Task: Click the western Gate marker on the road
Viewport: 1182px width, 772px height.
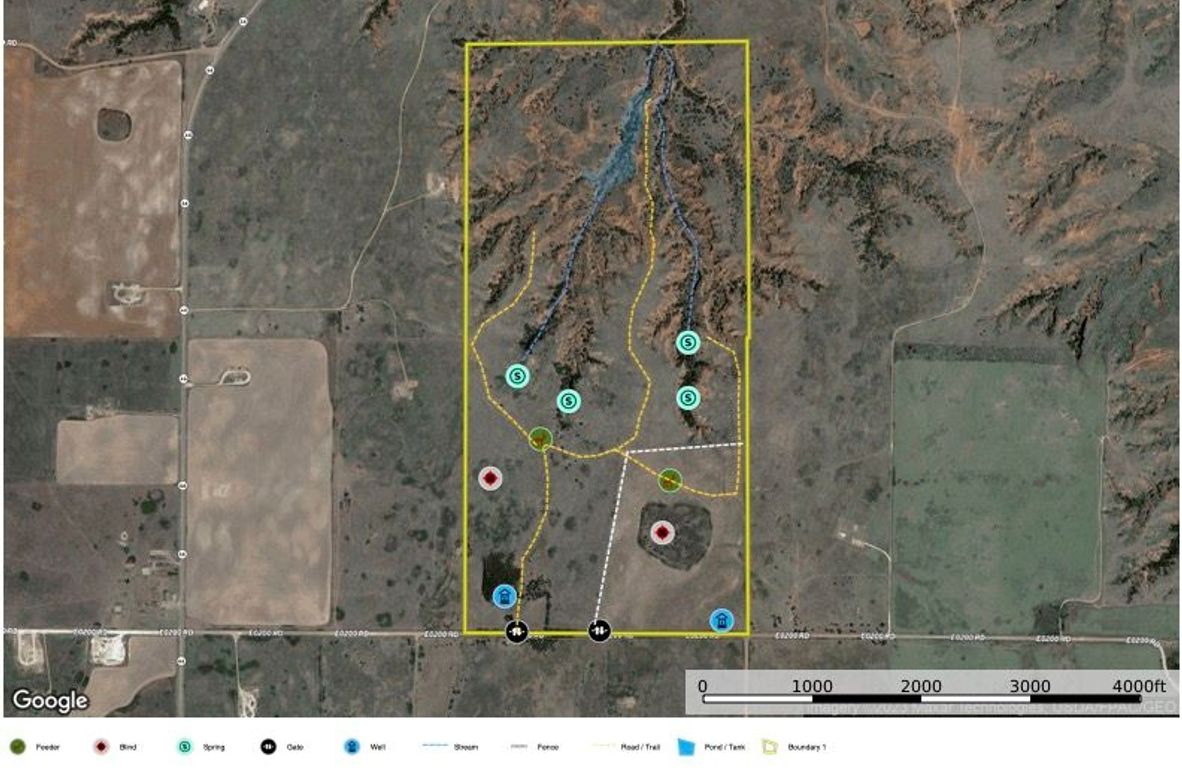Action: [x=516, y=631]
